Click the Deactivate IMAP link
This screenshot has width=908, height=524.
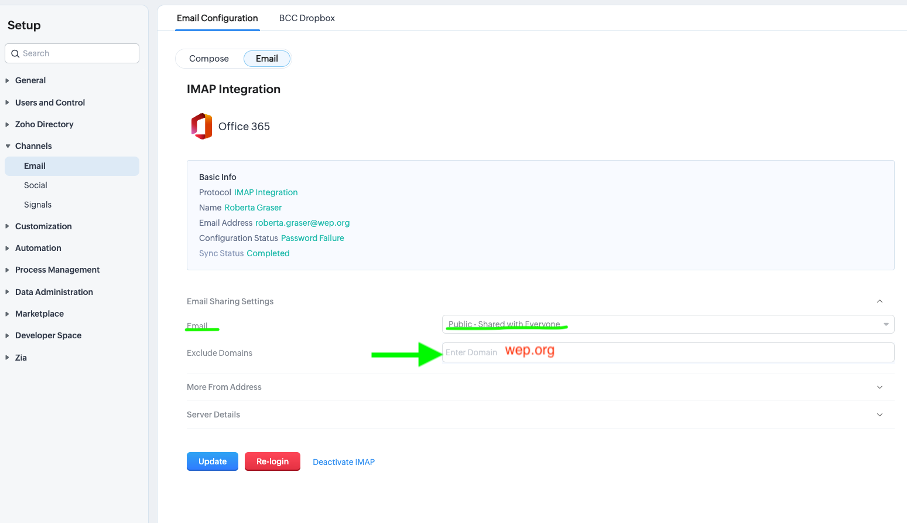coord(343,462)
